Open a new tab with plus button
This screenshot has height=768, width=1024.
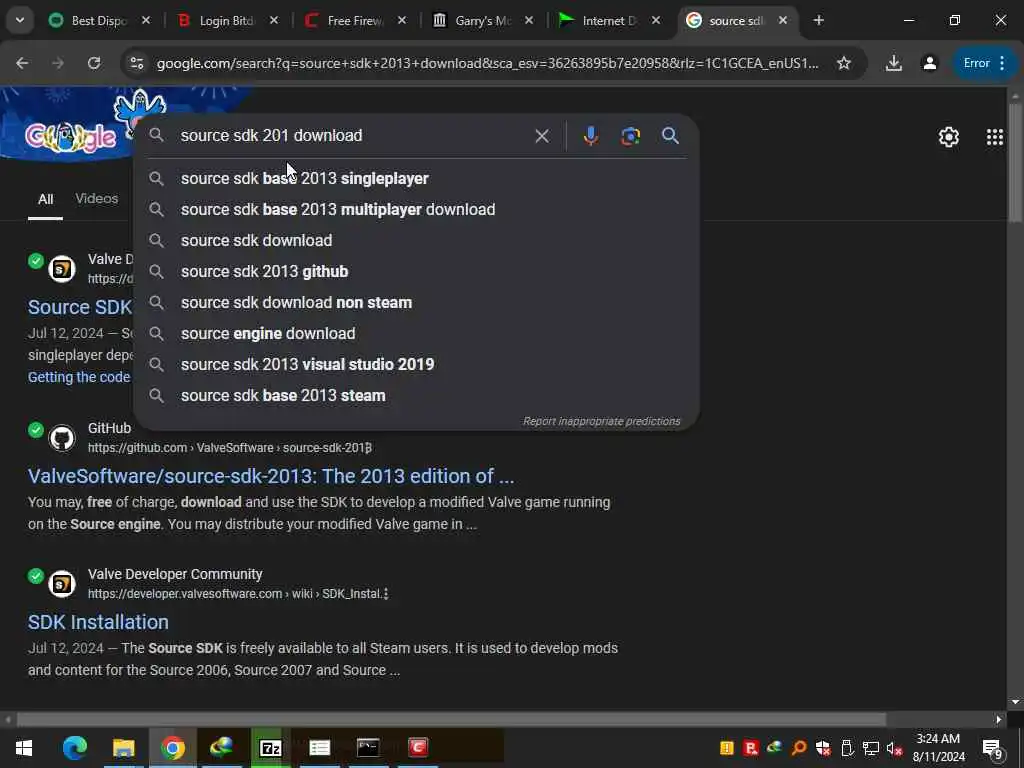(818, 21)
